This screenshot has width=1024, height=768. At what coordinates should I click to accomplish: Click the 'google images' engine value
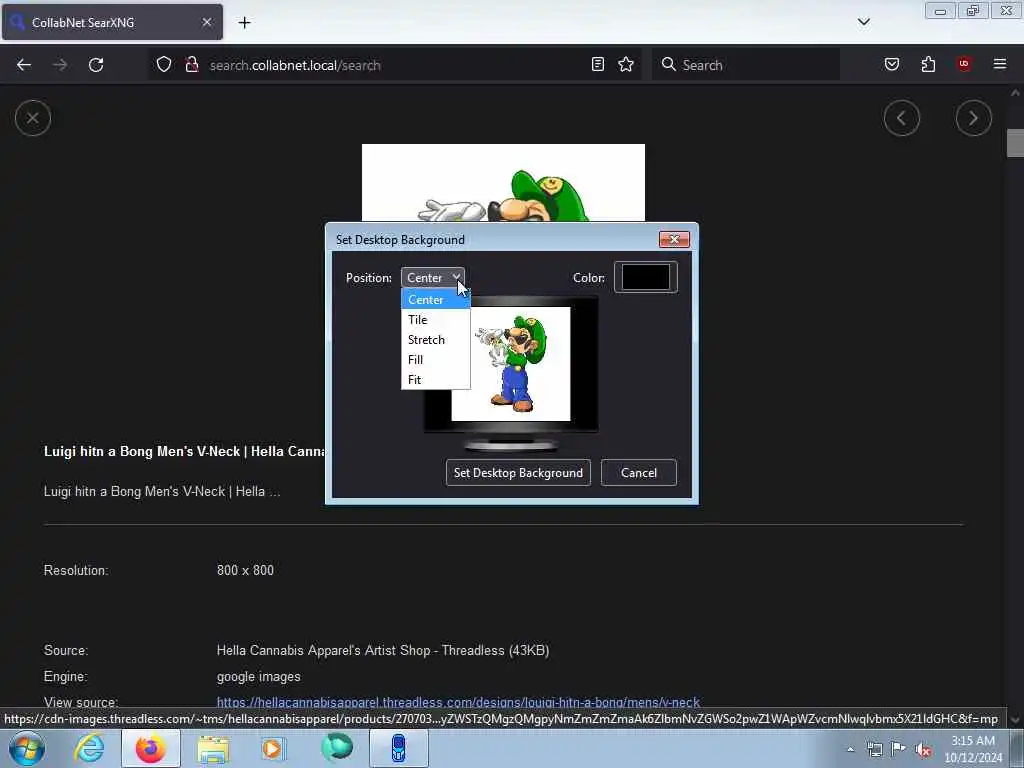point(259,677)
